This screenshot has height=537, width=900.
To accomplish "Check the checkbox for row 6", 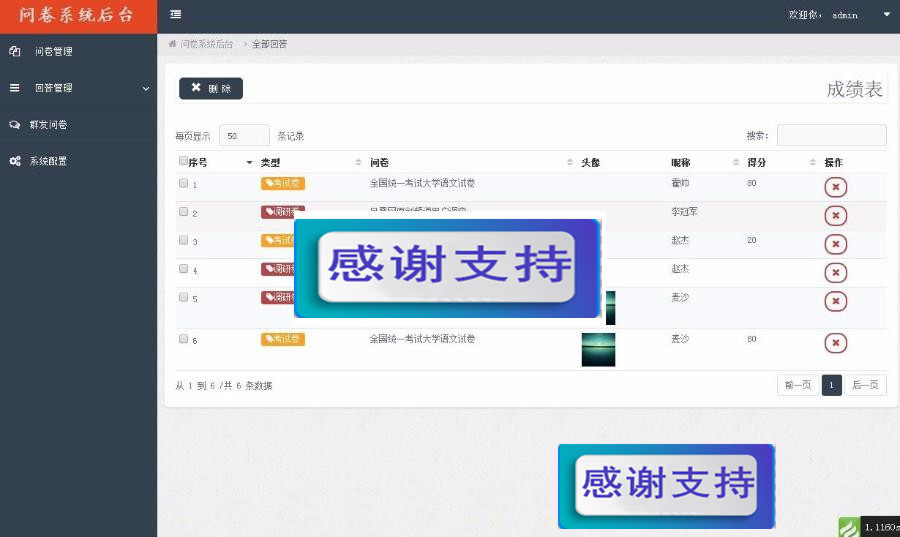I will [x=183, y=339].
